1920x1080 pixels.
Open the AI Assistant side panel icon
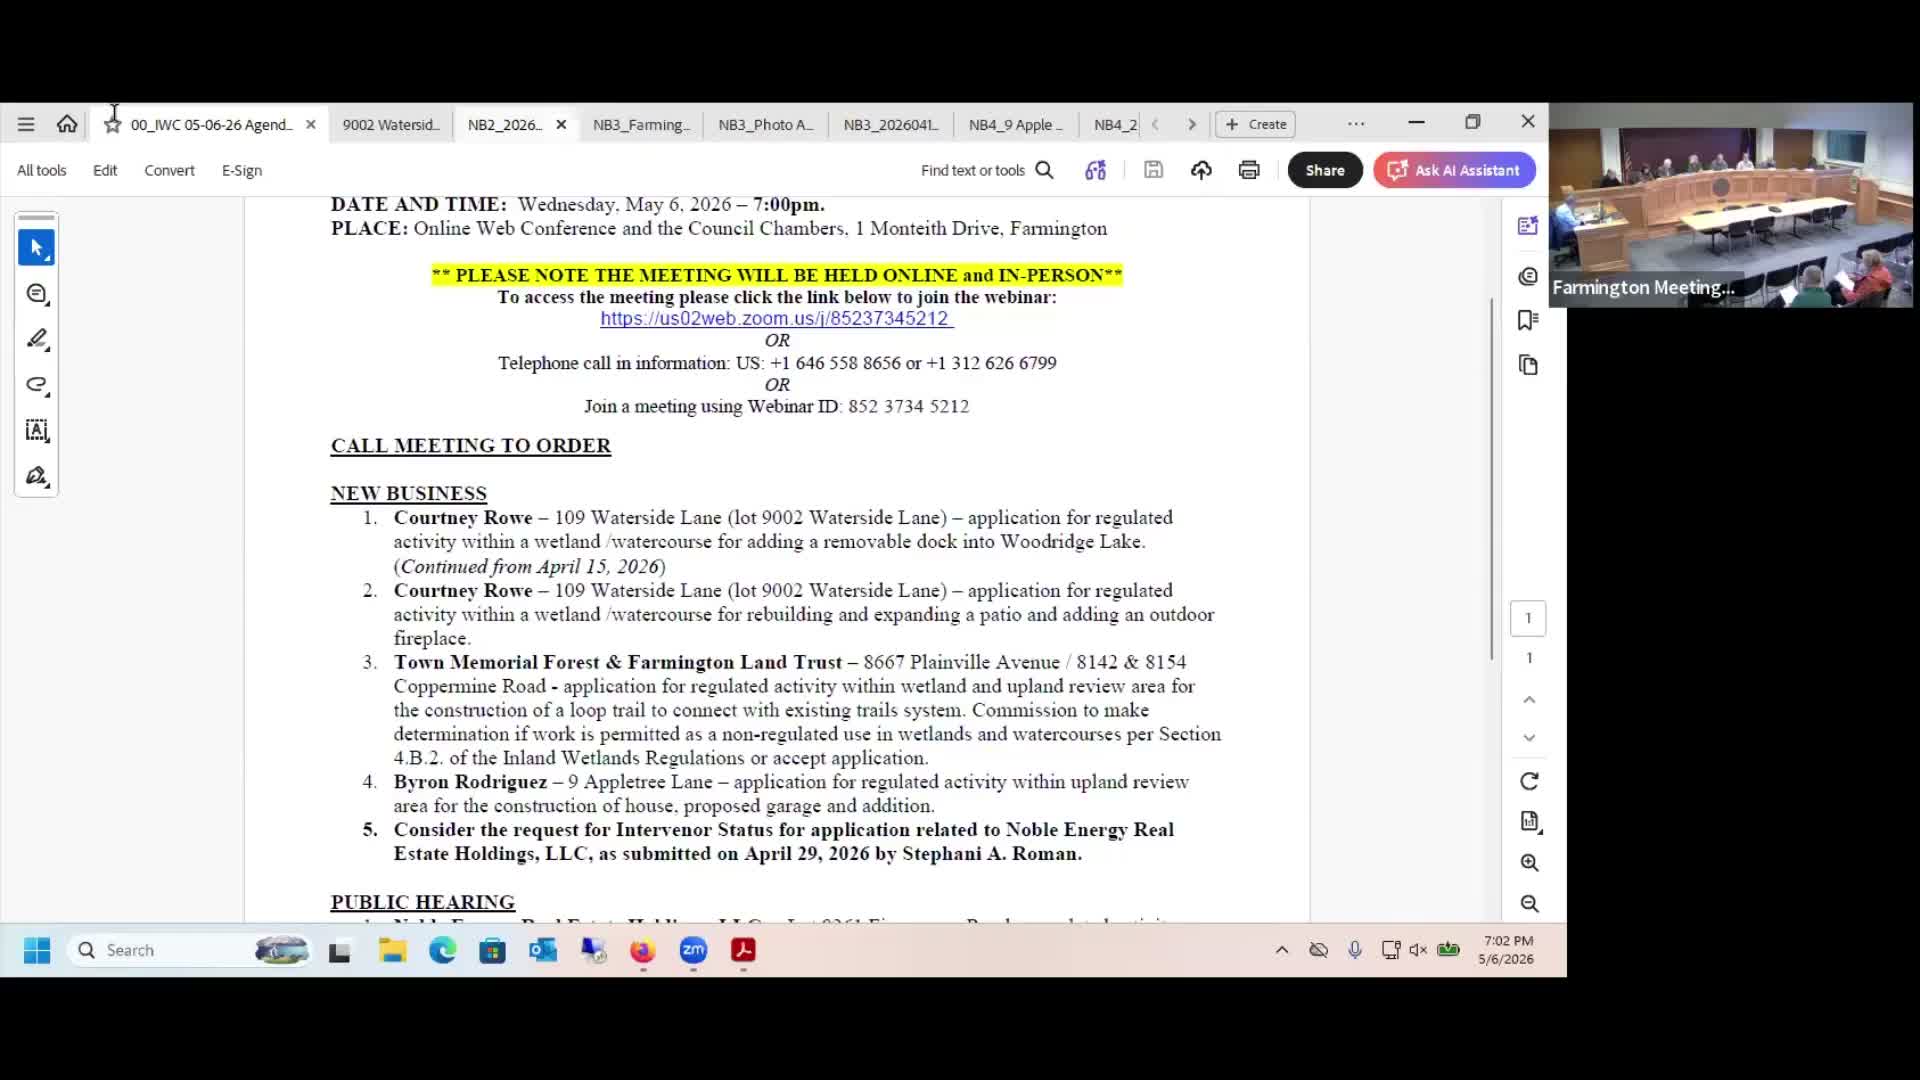click(1528, 226)
